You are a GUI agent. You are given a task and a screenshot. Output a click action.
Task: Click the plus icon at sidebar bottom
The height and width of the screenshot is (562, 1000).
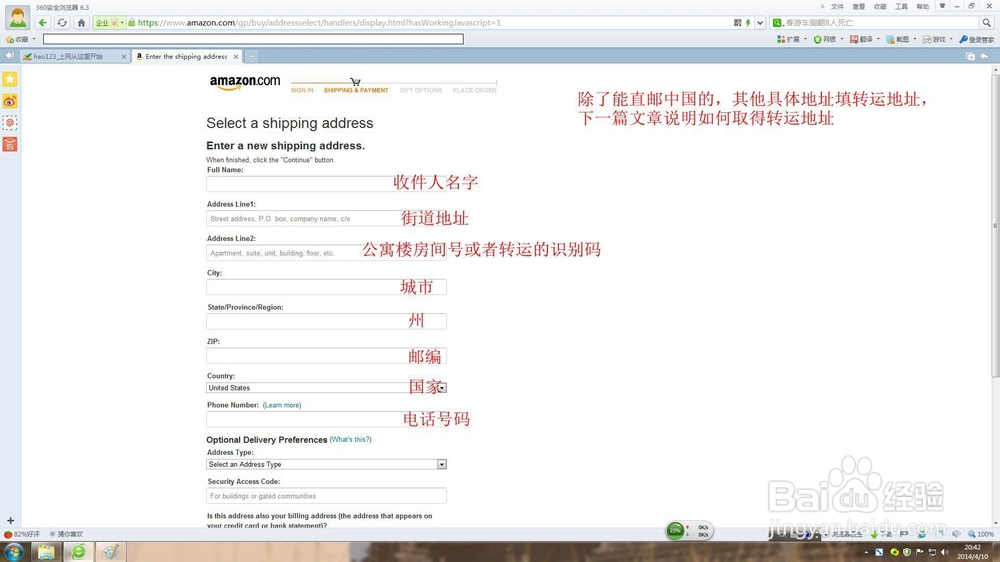(10, 521)
